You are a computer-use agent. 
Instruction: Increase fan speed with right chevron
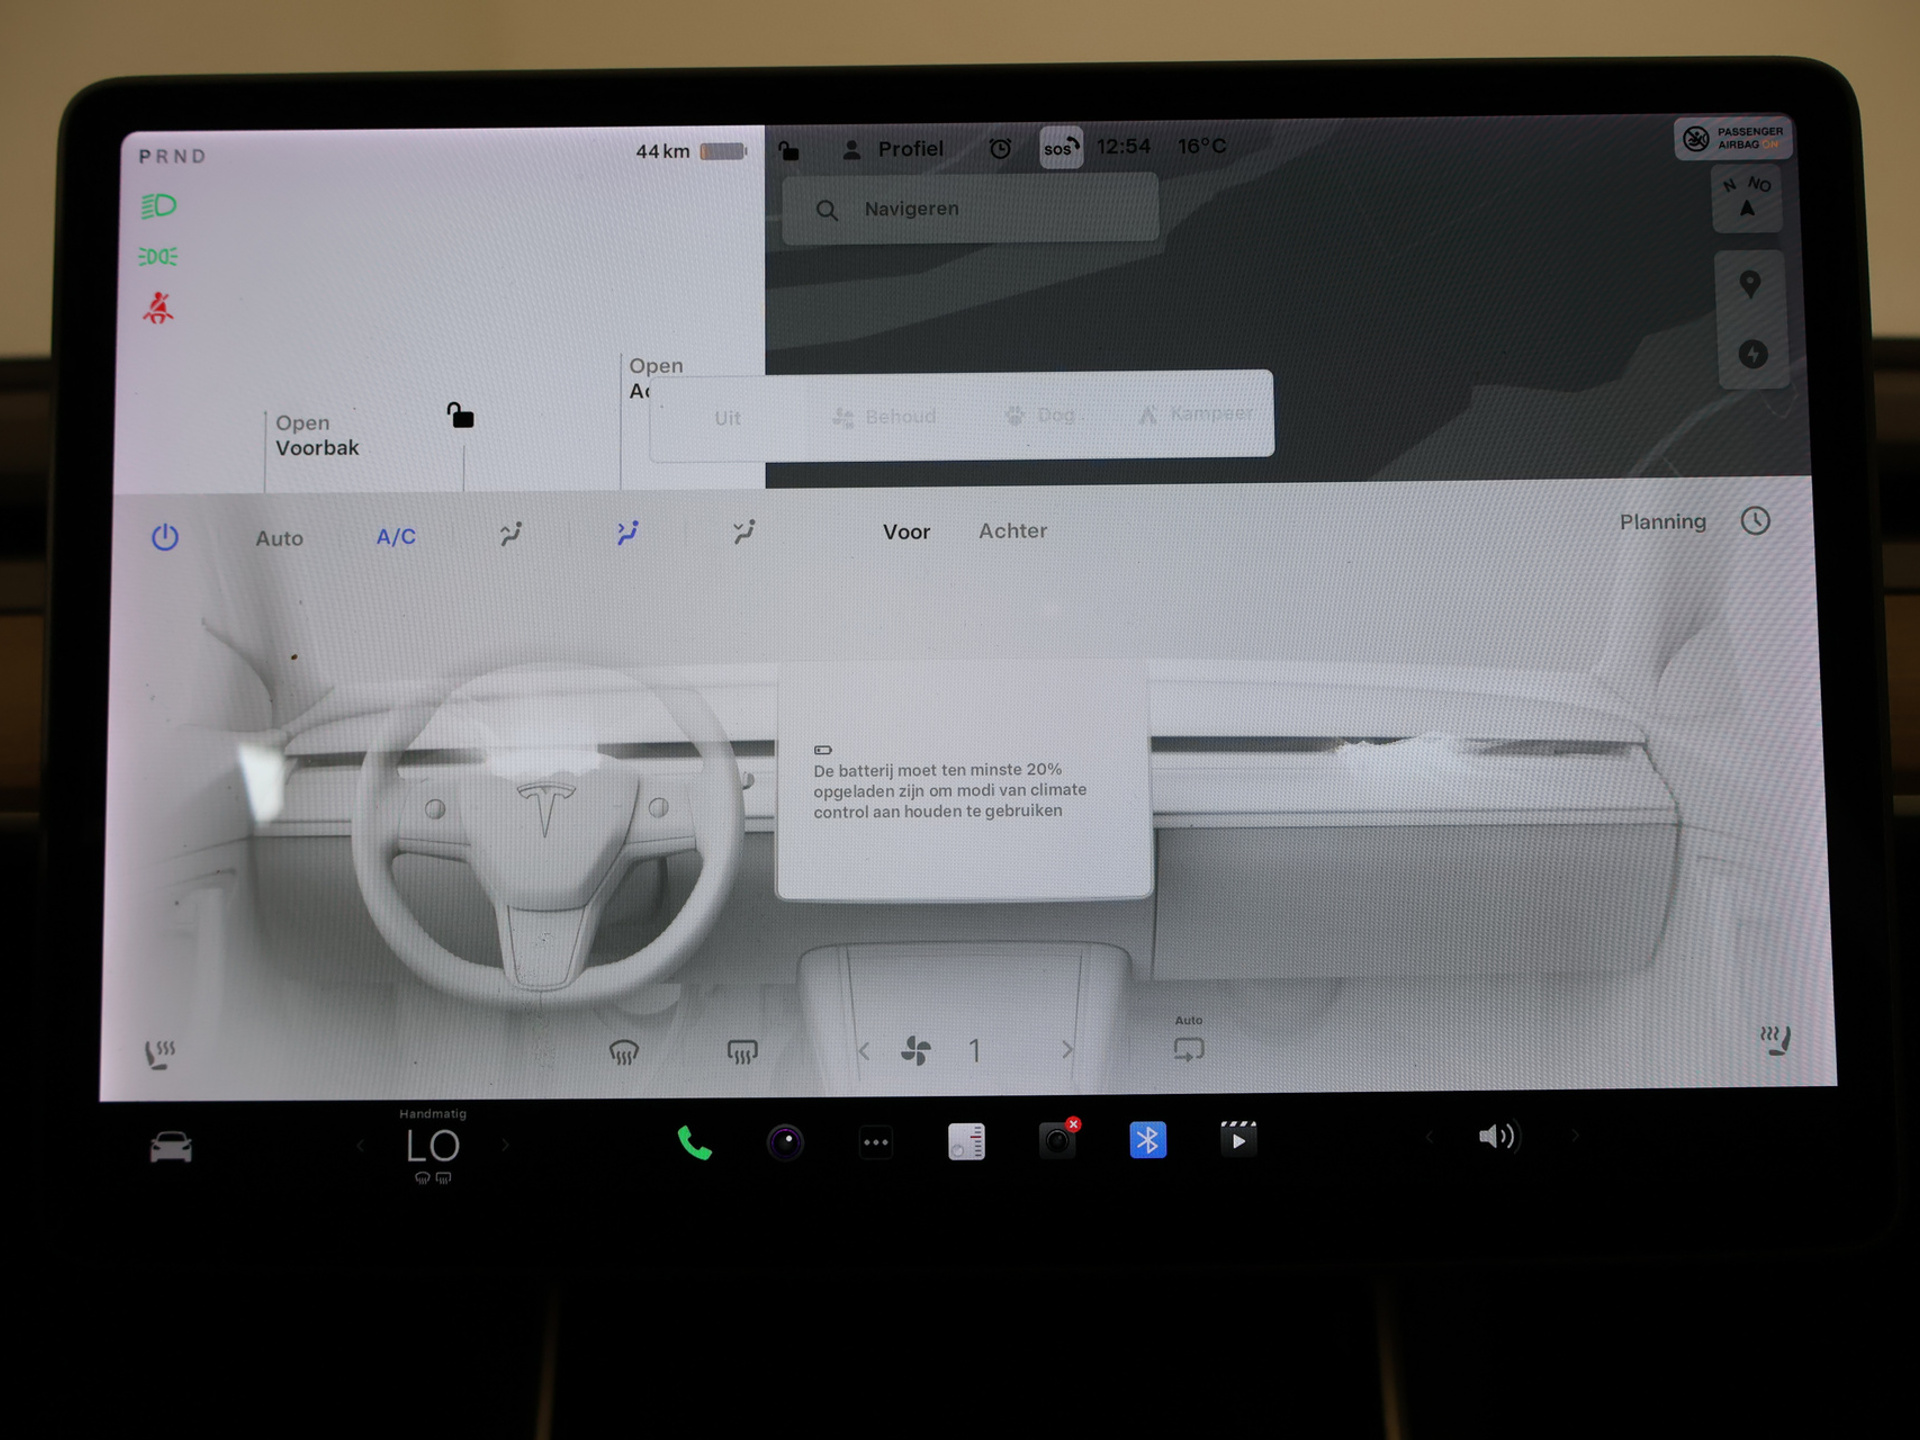1067,1050
